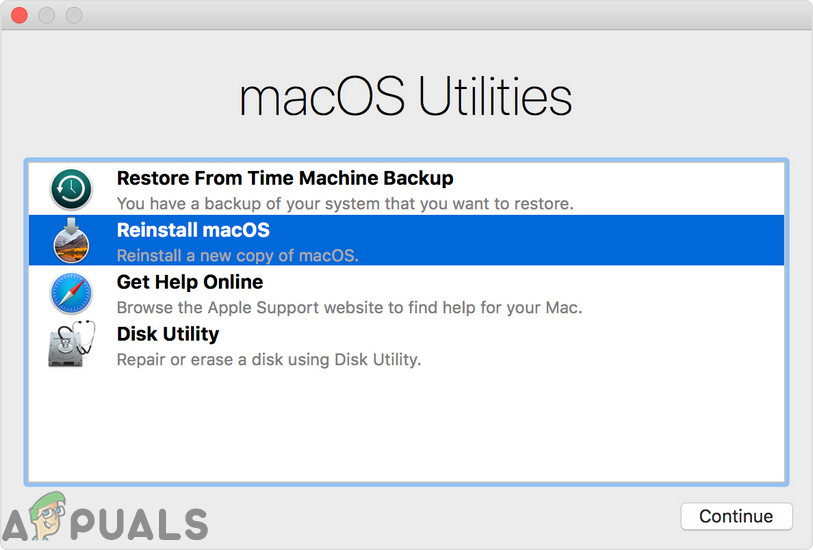Pick the Get Help Online title

coord(190,283)
